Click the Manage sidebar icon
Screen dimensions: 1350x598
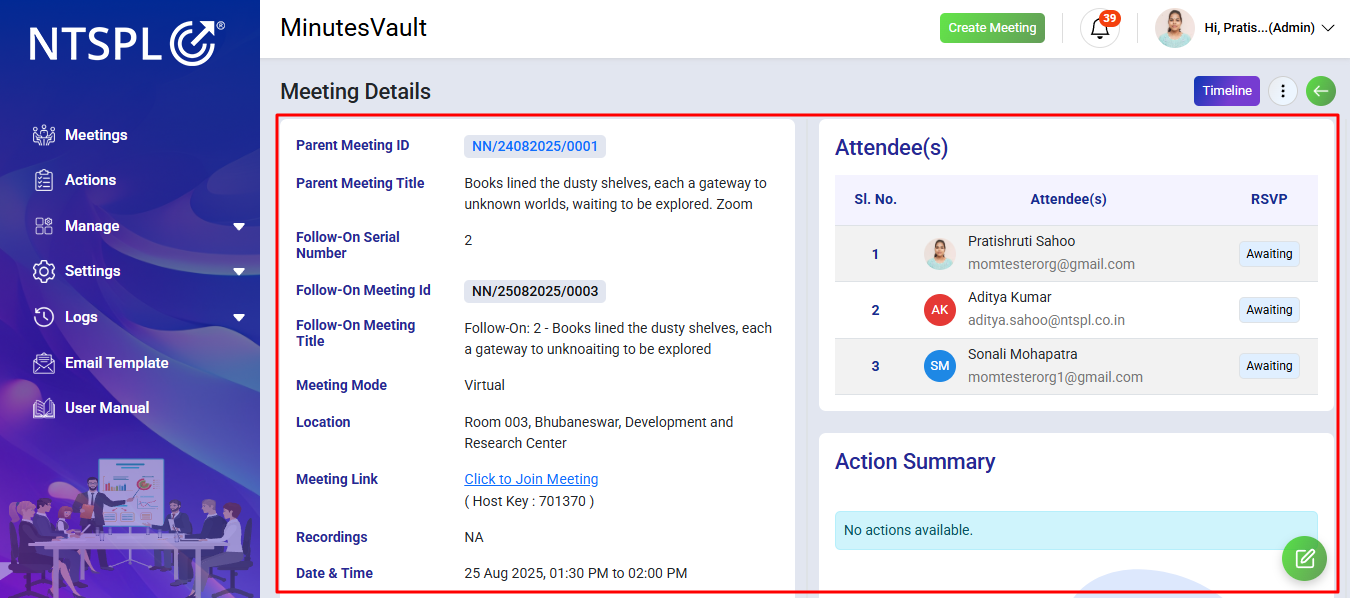point(44,226)
